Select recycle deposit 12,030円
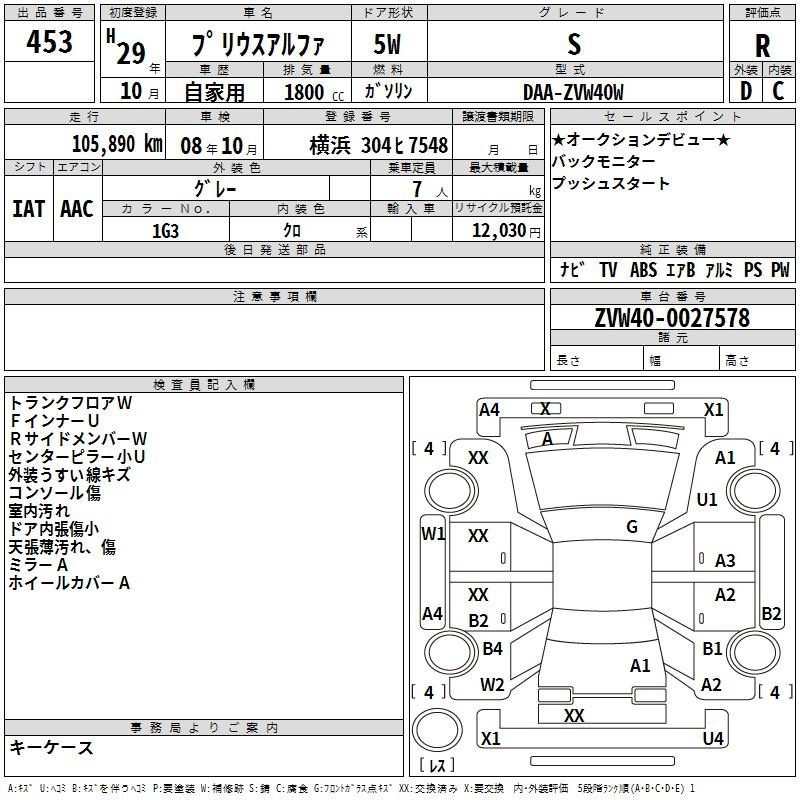This screenshot has width=800, height=800. (x=506, y=231)
